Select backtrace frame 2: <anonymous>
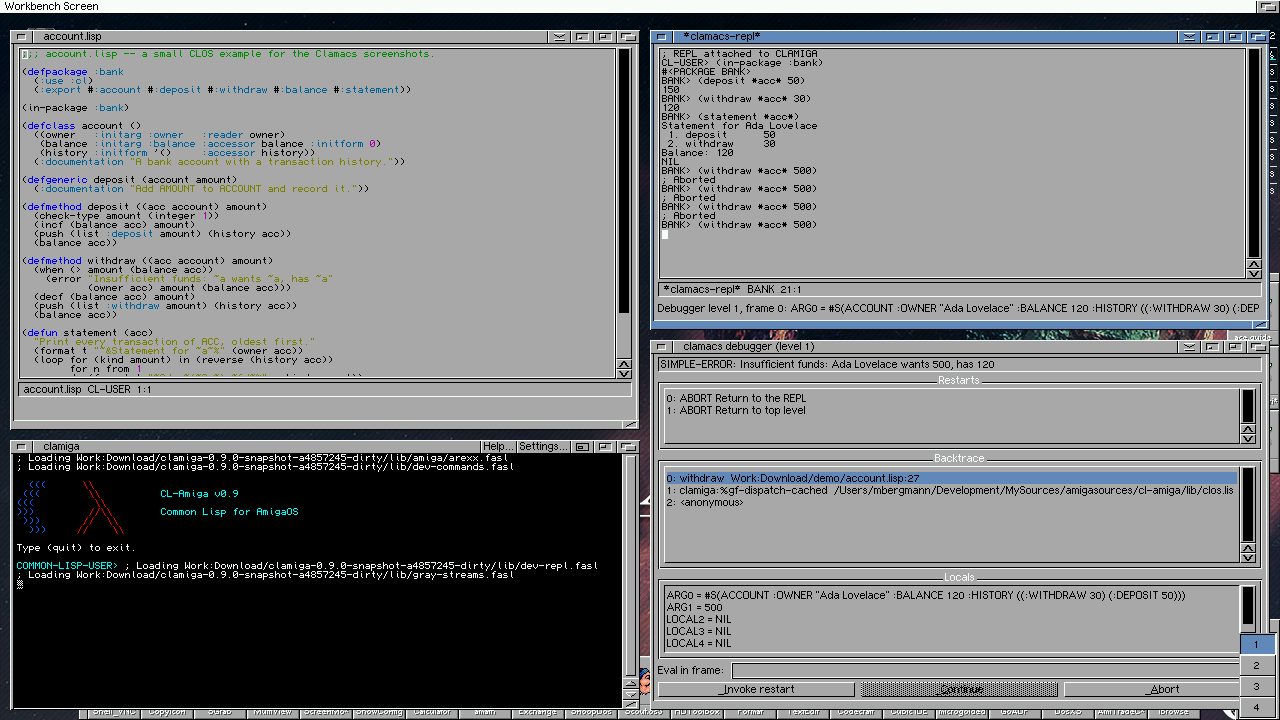This screenshot has width=1280, height=720. 951,502
